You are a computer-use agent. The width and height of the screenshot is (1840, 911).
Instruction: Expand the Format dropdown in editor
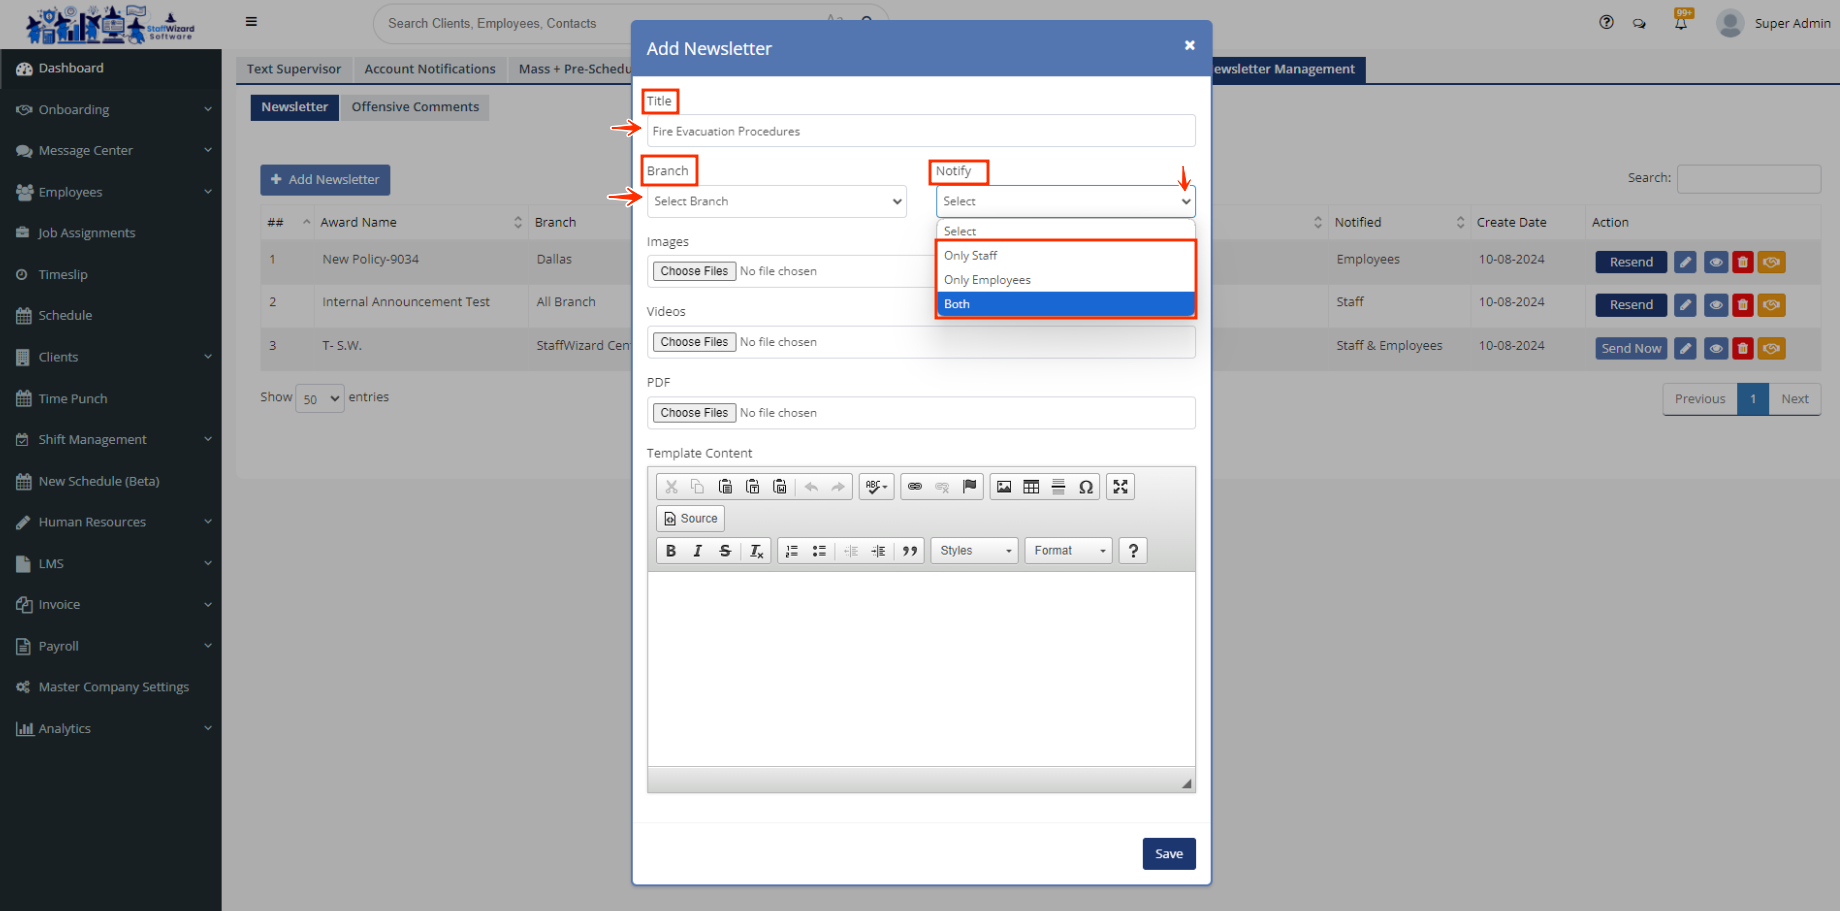click(1068, 551)
